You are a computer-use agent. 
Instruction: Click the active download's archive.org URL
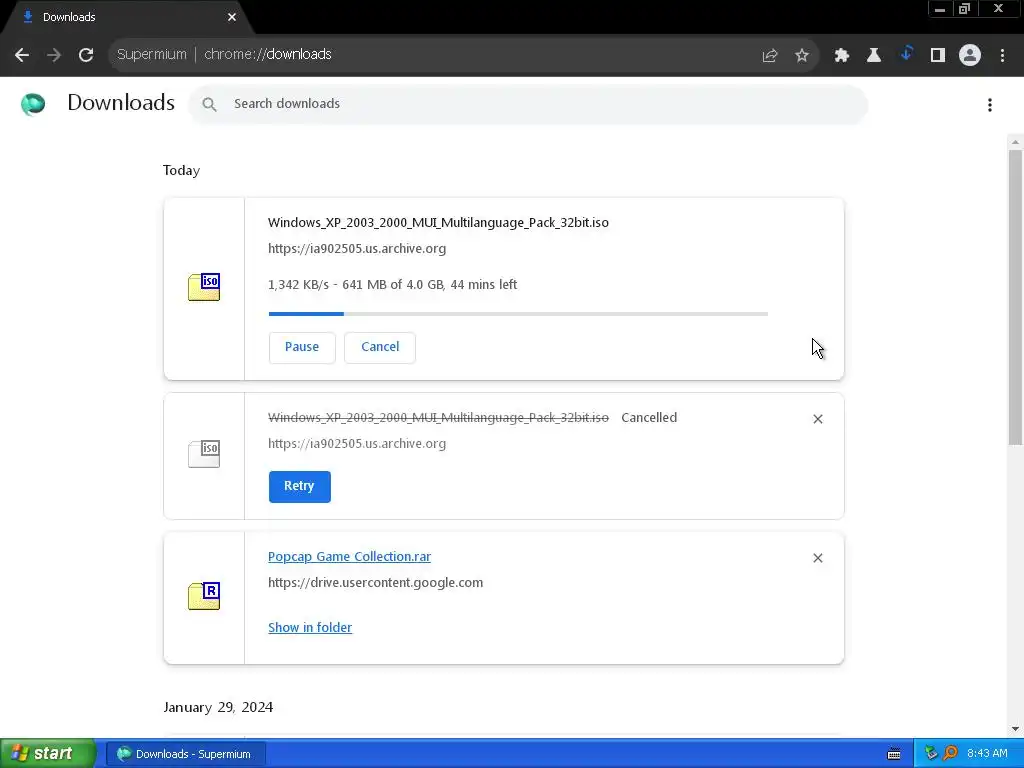click(x=357, y=249)
